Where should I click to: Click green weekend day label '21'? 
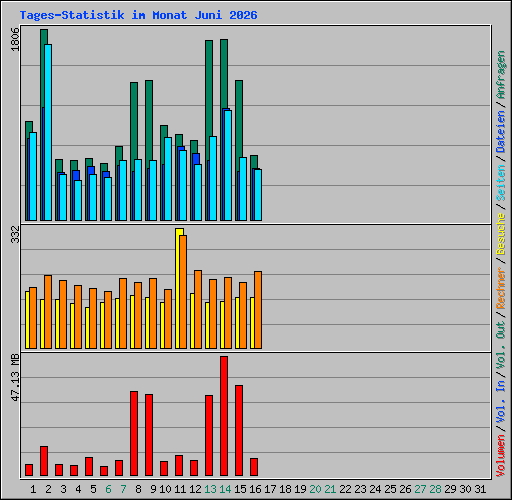tap(330, 489)
